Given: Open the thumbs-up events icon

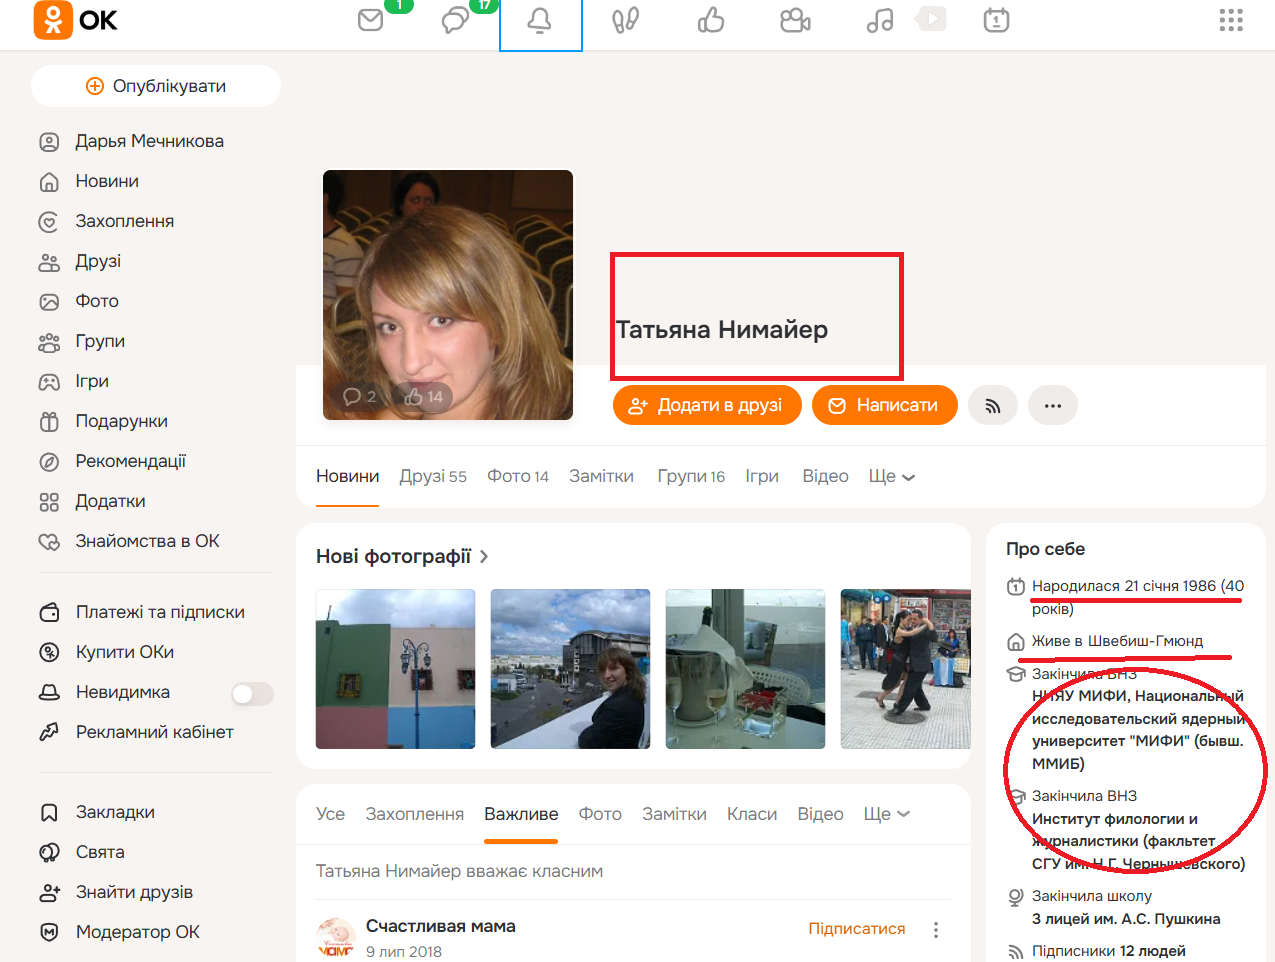Looking at the screenshot, I should point(711,20).
